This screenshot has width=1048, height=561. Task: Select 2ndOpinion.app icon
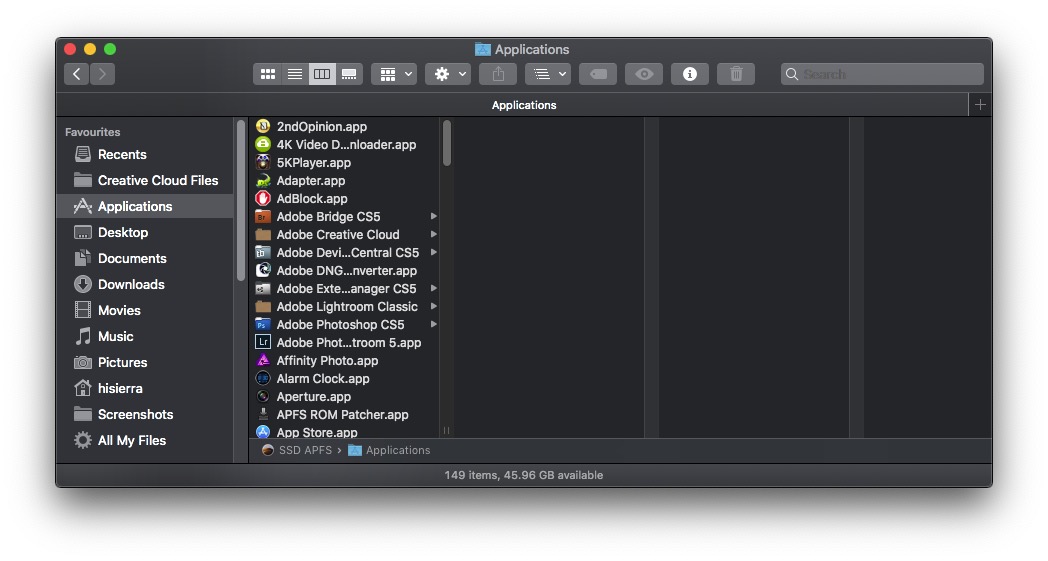click(263, 126)
